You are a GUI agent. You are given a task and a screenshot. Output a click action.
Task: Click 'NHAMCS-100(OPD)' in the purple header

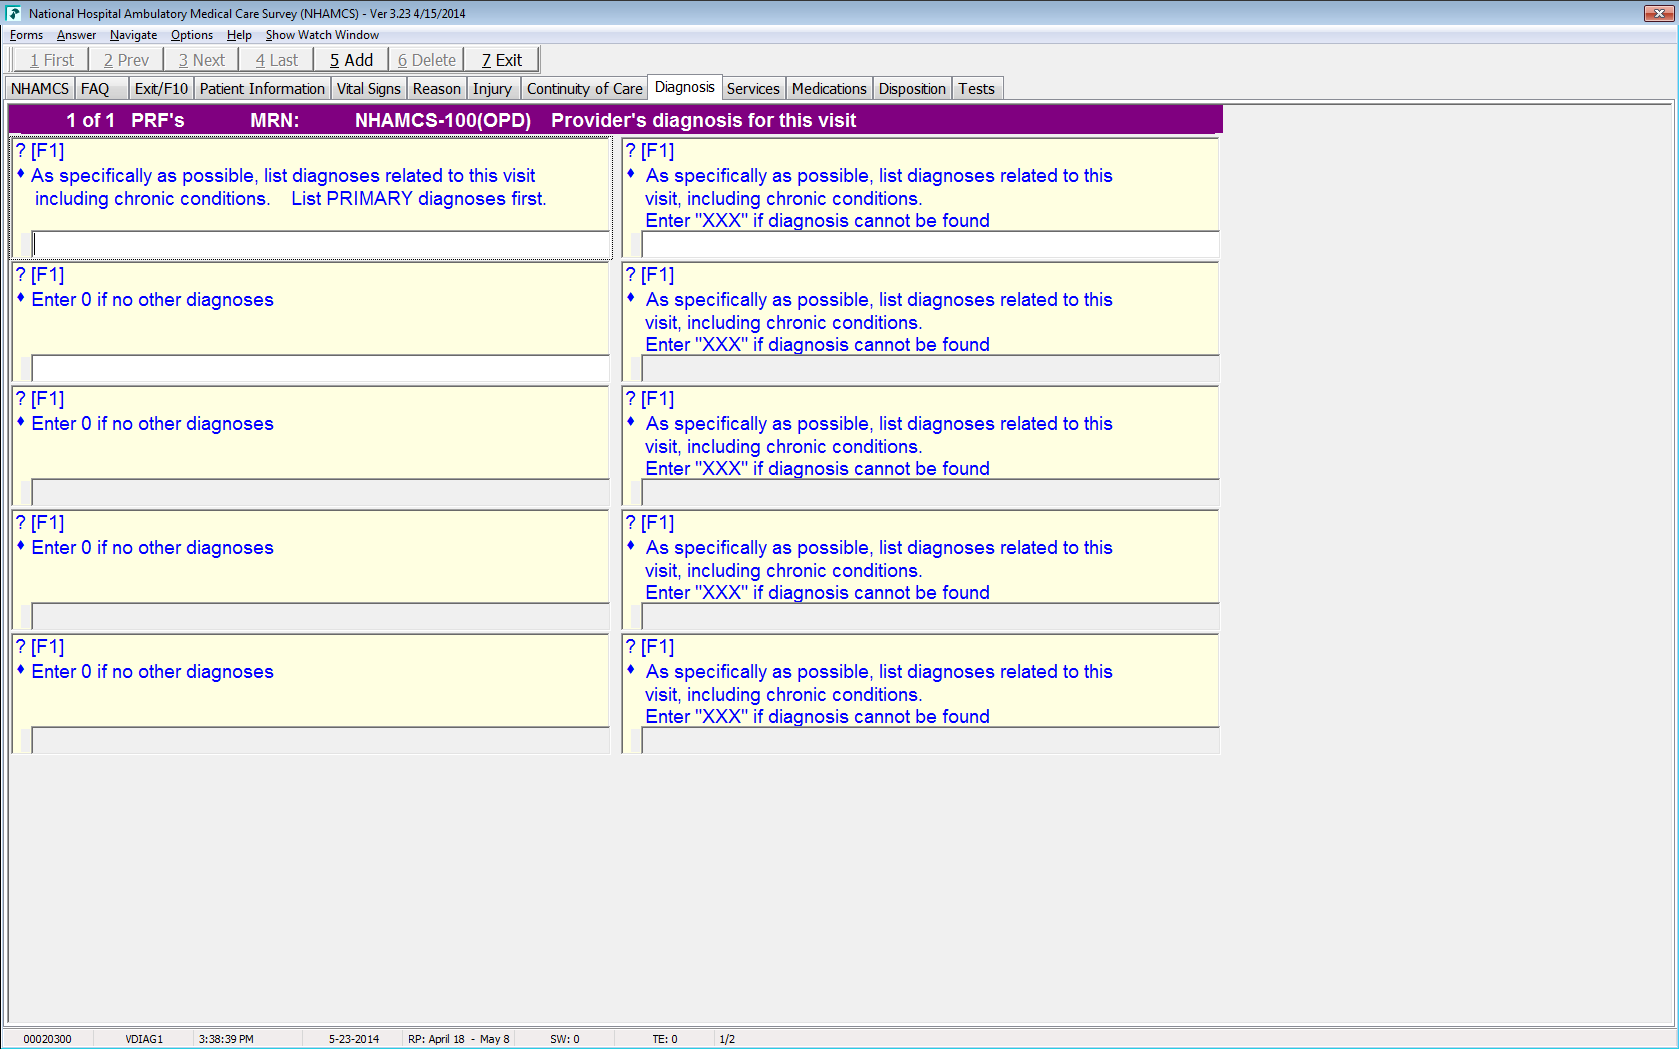click(443, 120)
